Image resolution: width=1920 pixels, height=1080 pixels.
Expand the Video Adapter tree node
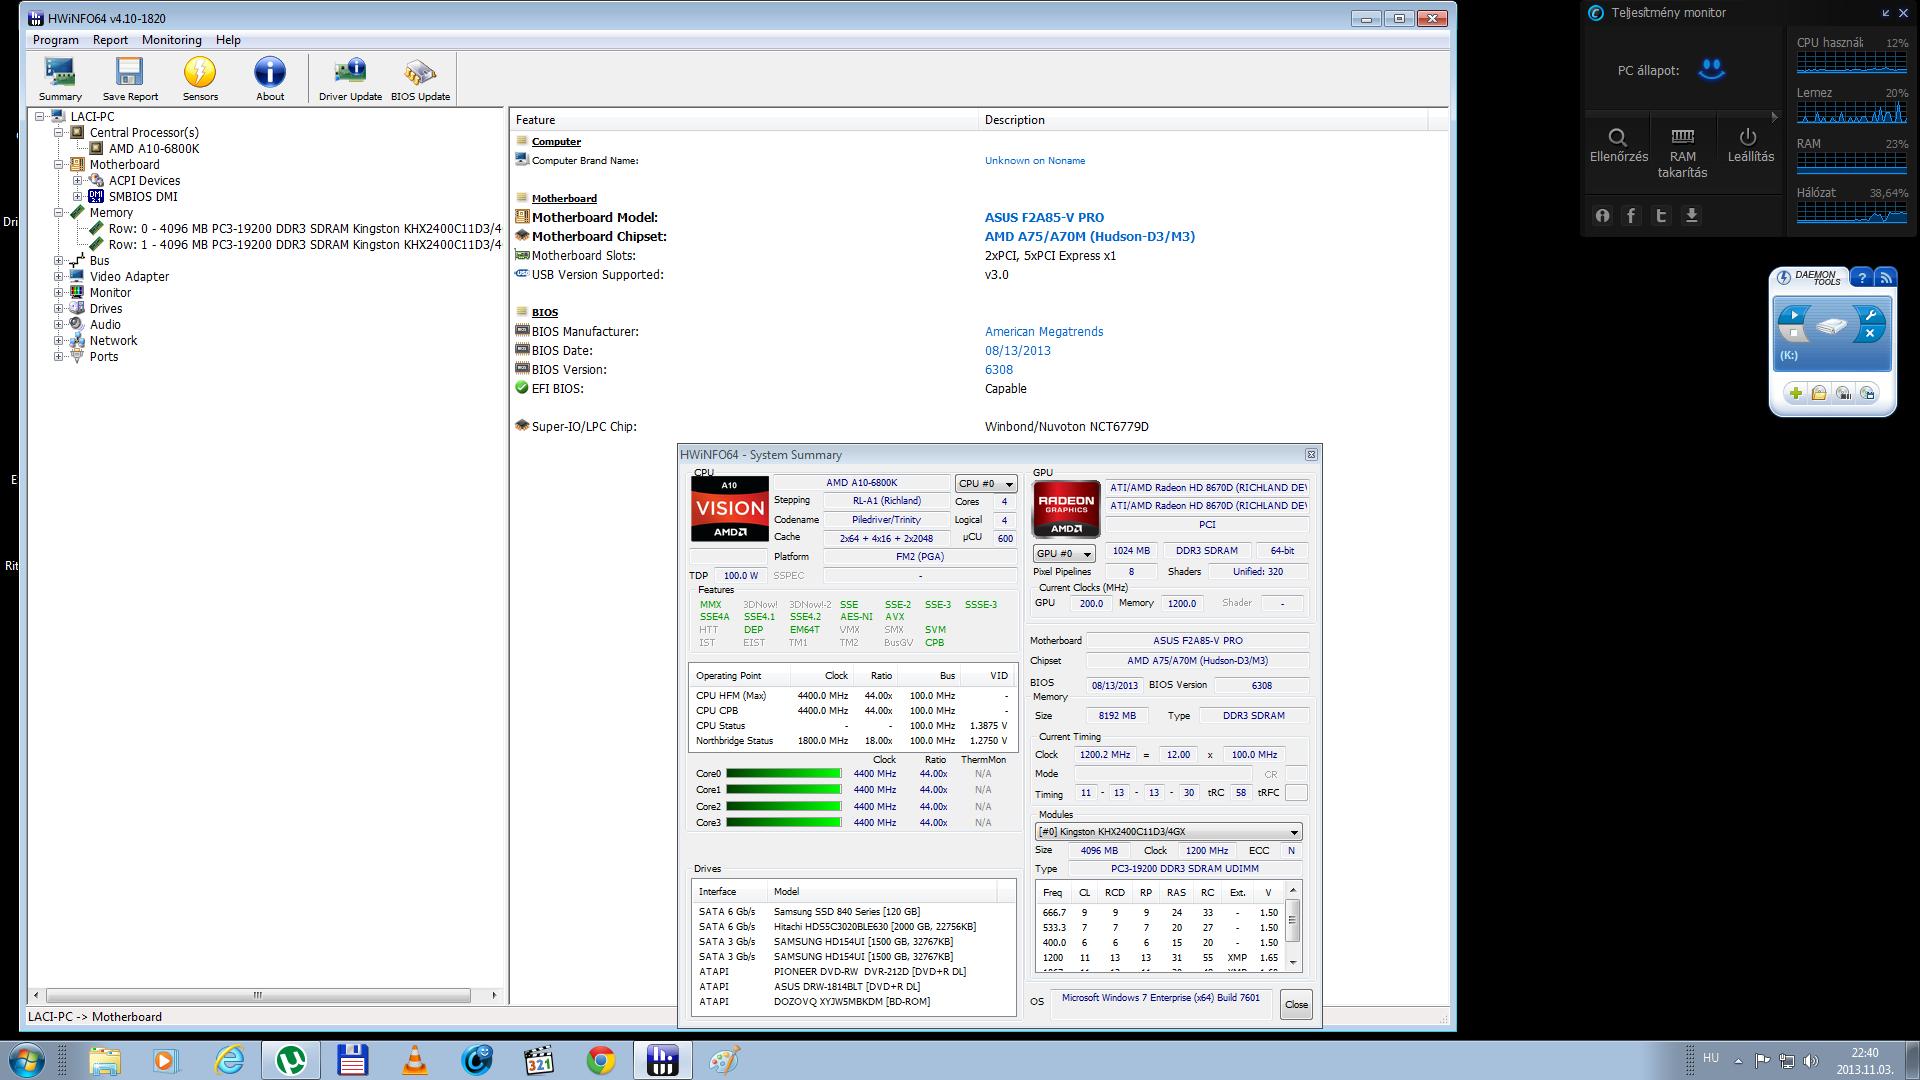[x=59, y=277]
